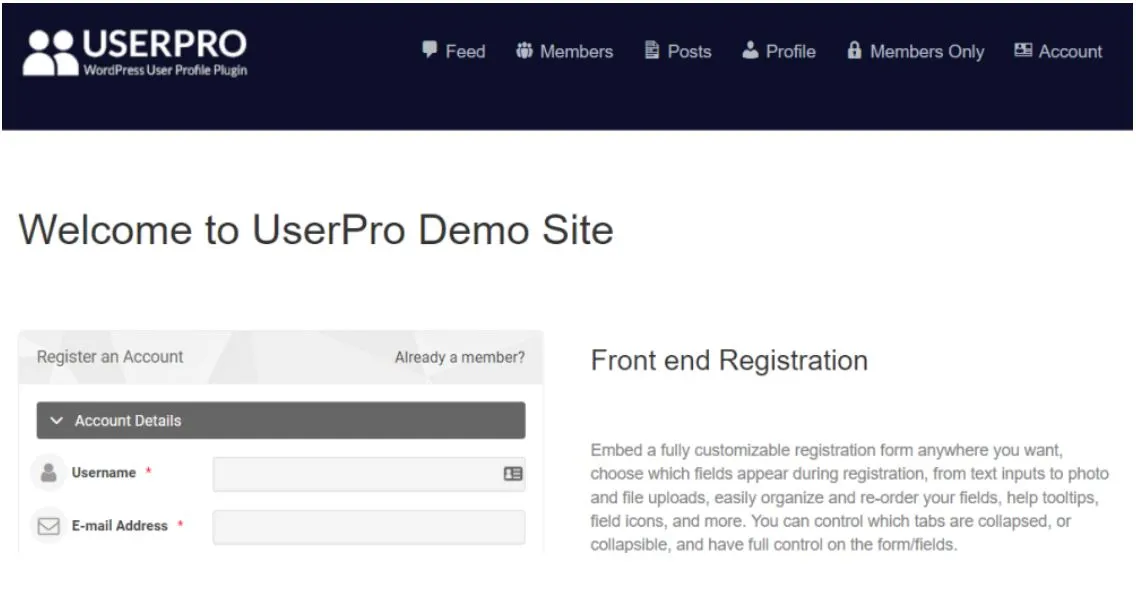Click the envelope icon beside E-mail Address

(x=46, y=525)
